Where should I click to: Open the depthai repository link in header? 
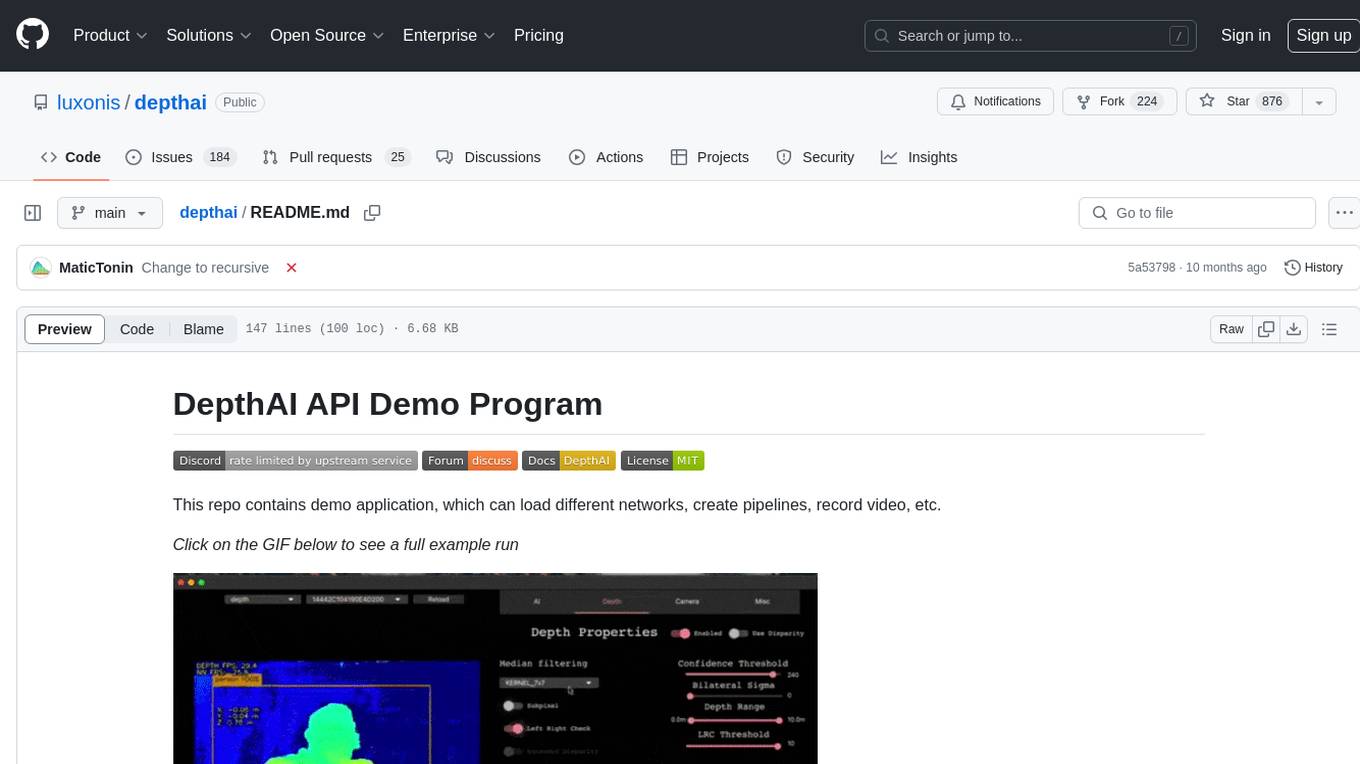(170, 102)
